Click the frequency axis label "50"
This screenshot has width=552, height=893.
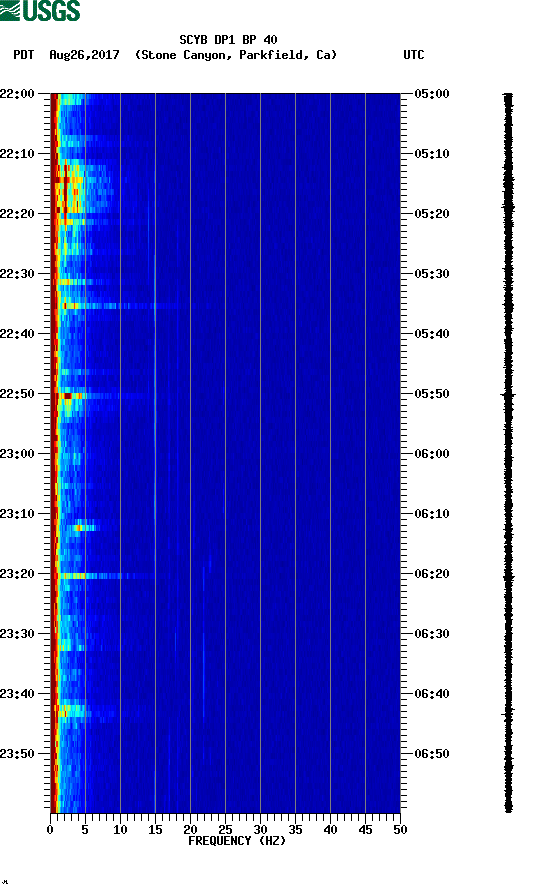click(400, 830)
